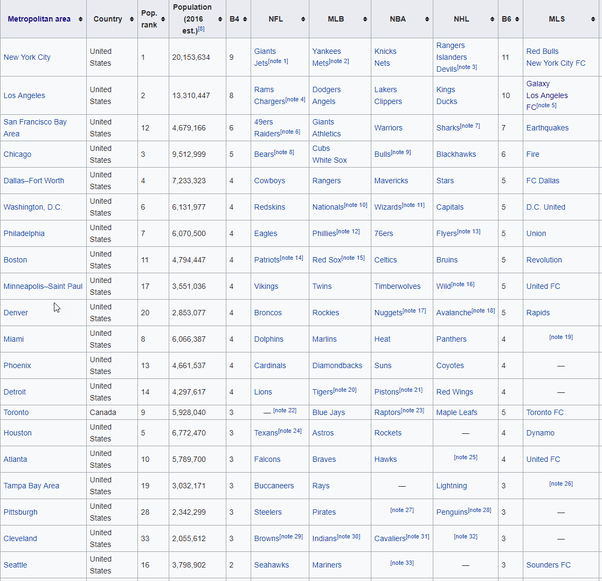Click the Lakers team link
Screen dimensions: 602x581
pyautogui.click(x=386, y=90)
